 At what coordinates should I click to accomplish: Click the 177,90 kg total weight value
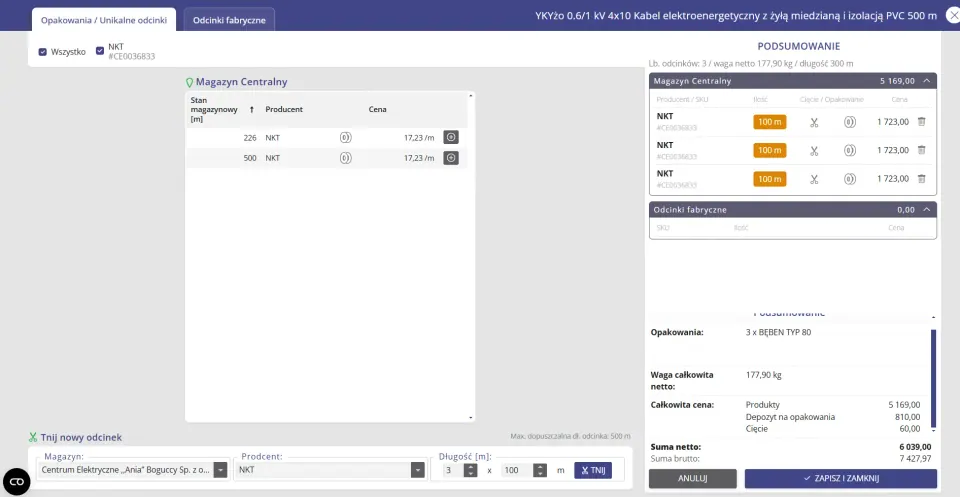tap(764, 375)
